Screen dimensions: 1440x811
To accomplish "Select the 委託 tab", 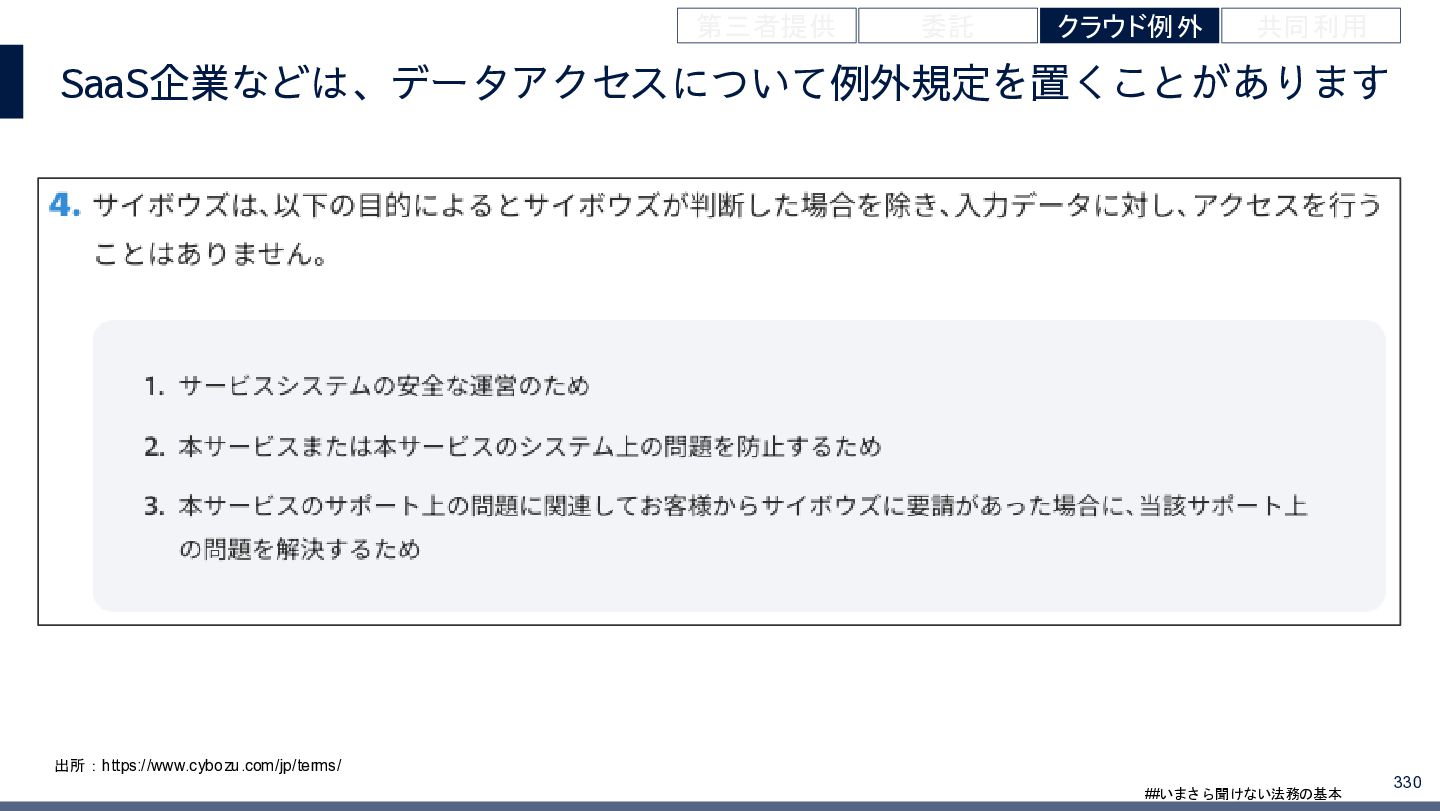I will [947, 26].
